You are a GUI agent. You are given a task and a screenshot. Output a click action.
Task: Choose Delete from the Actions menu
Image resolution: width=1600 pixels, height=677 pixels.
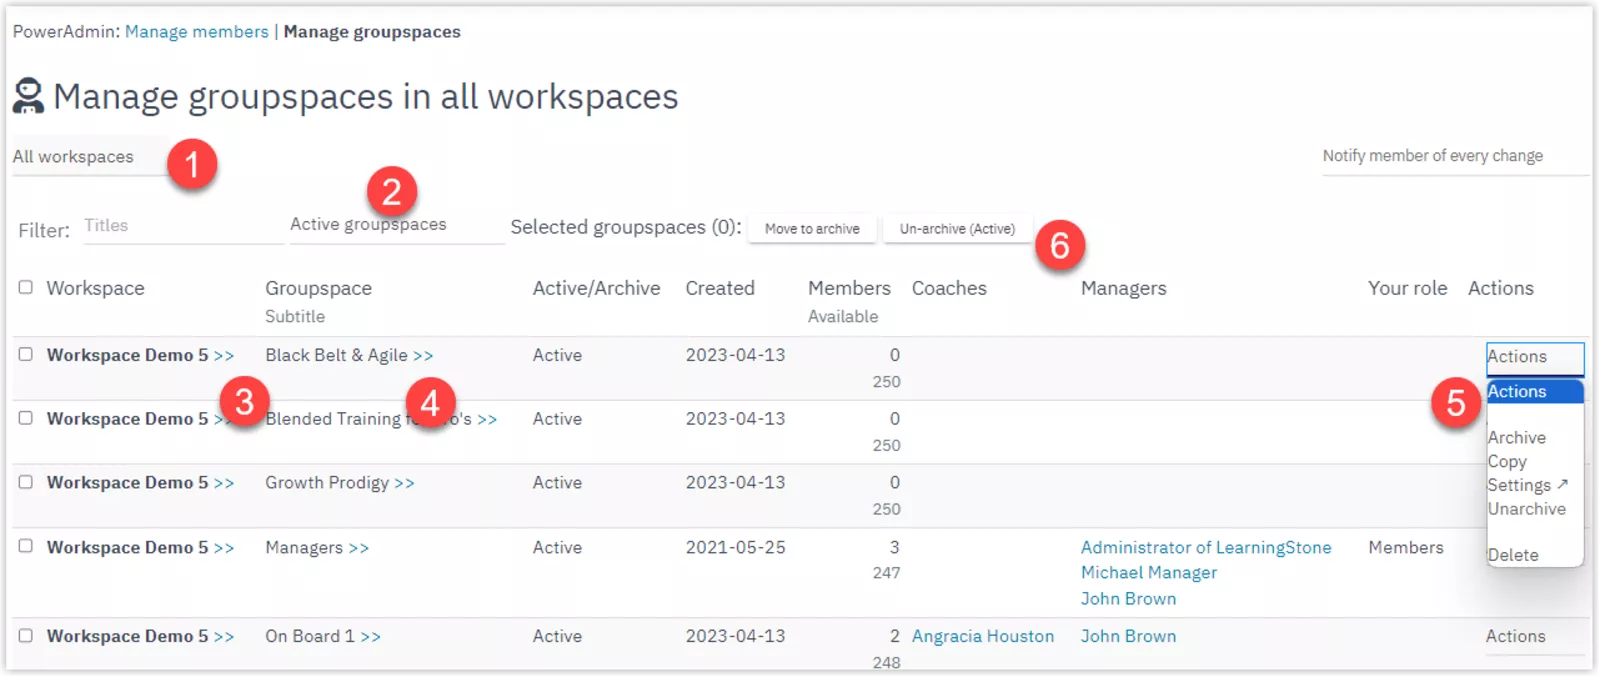click(x=1512, y=555)
